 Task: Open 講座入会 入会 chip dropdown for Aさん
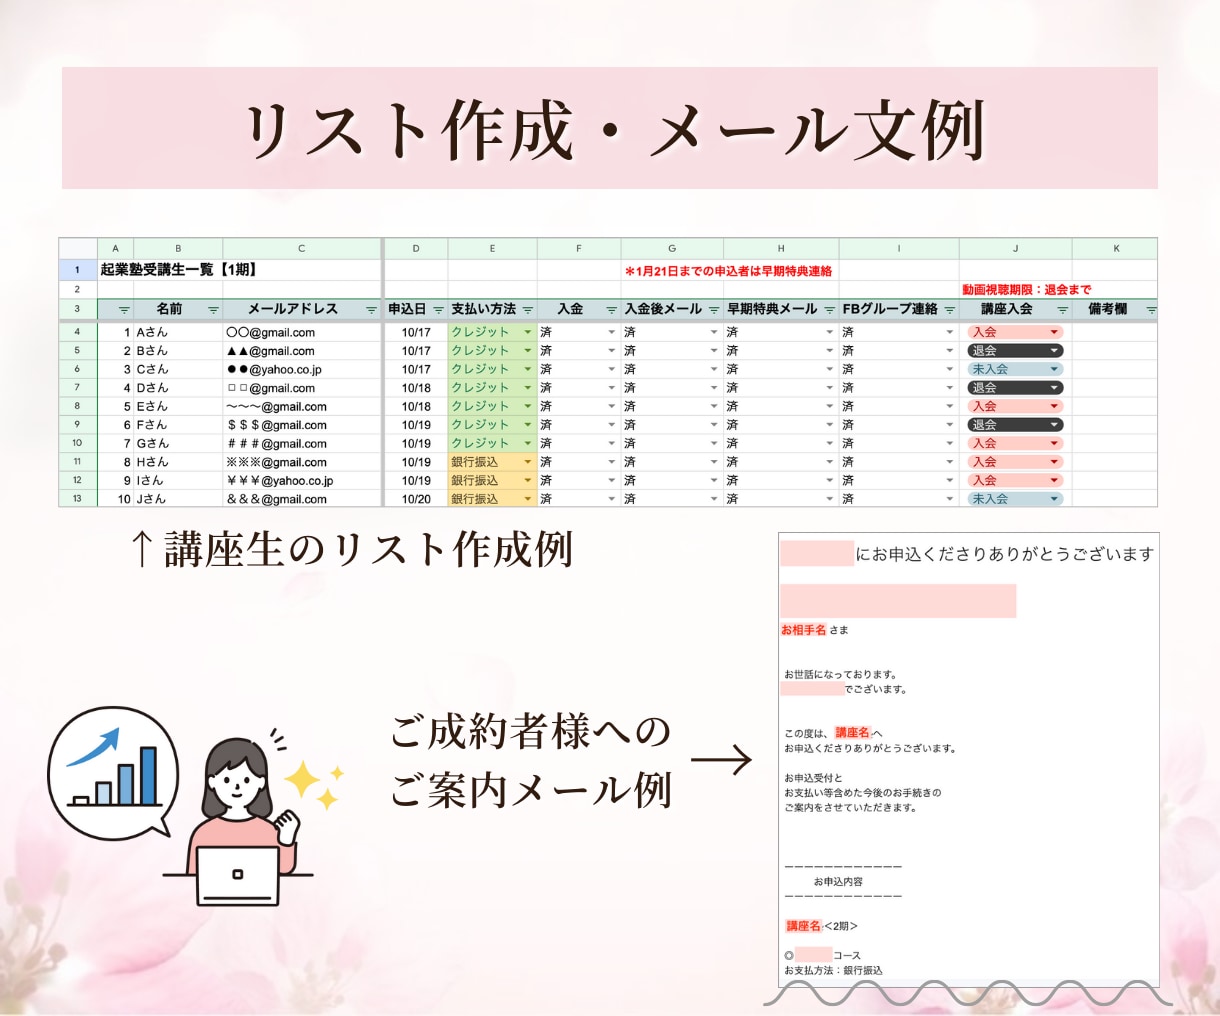1054,332
